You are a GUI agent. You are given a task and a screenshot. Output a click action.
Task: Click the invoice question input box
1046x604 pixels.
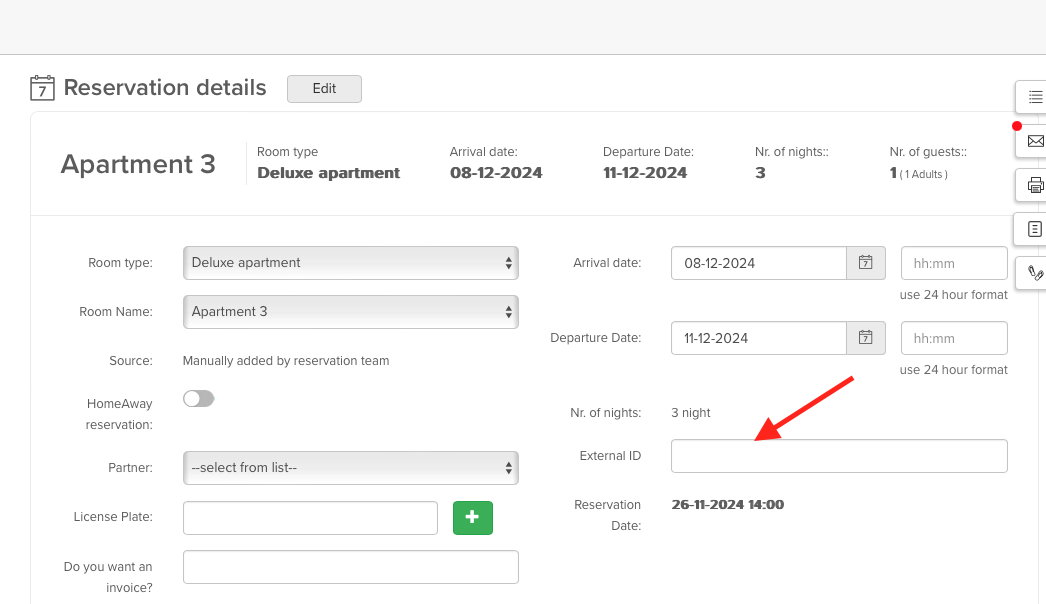[350, 566]
